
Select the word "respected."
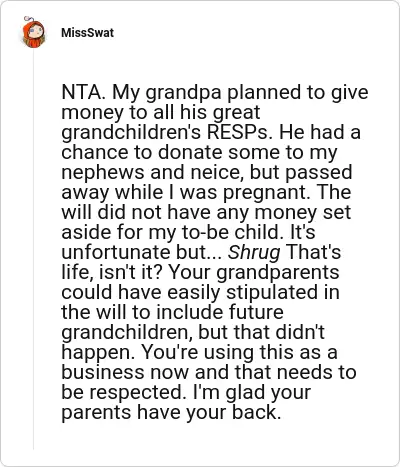tap(138, 393)
